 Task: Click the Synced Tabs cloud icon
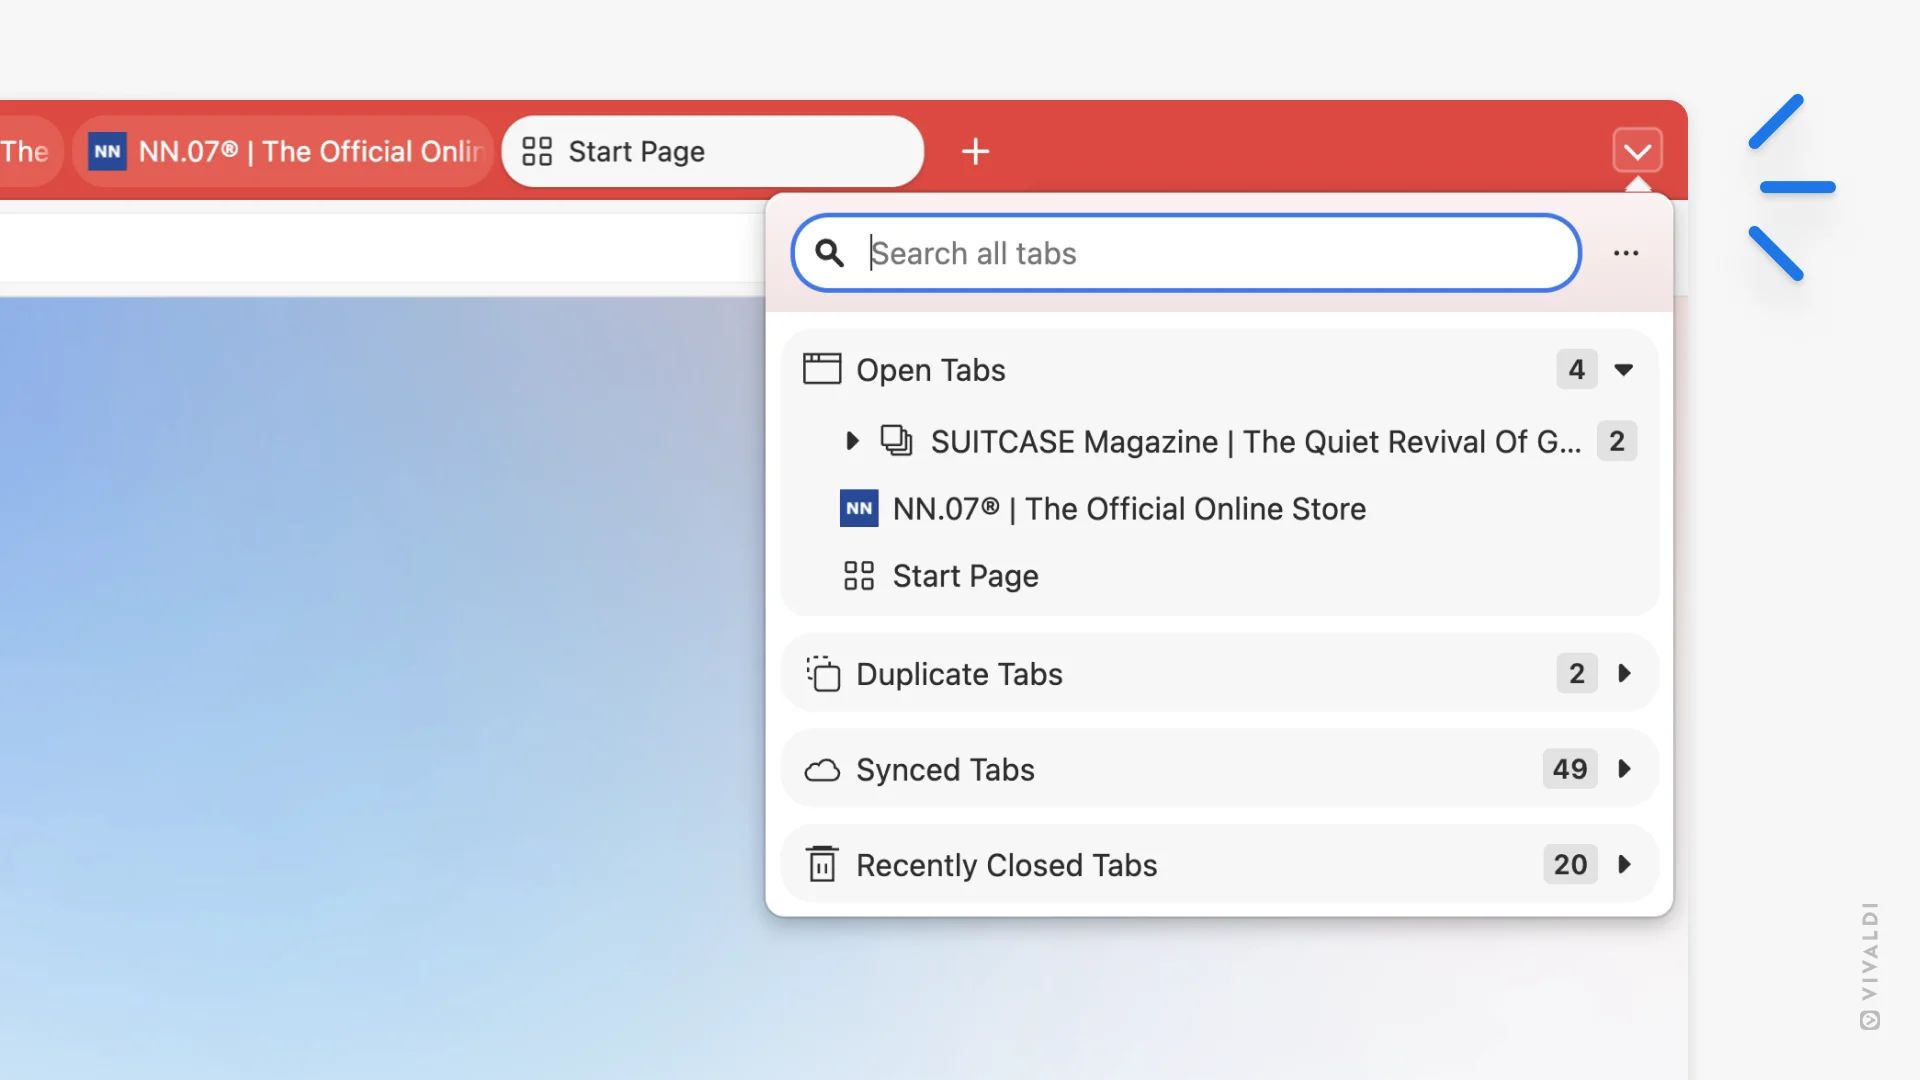pos(822,769)
